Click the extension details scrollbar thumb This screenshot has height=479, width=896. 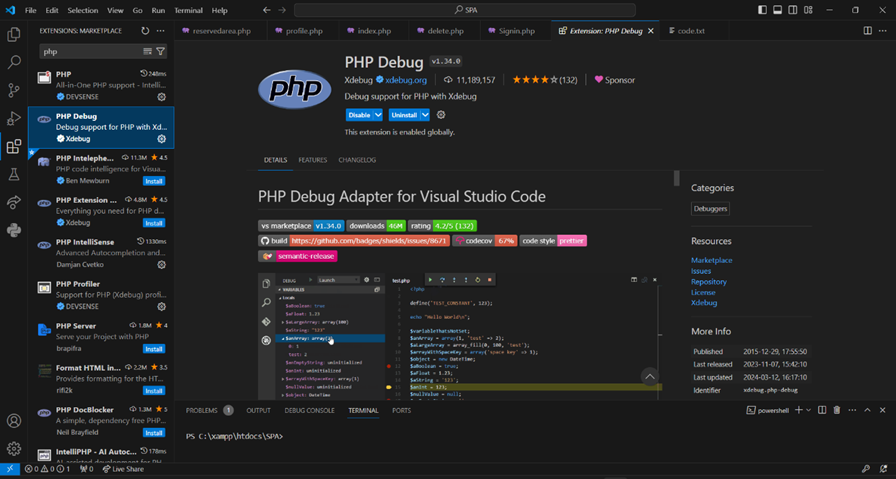[677, 178]
